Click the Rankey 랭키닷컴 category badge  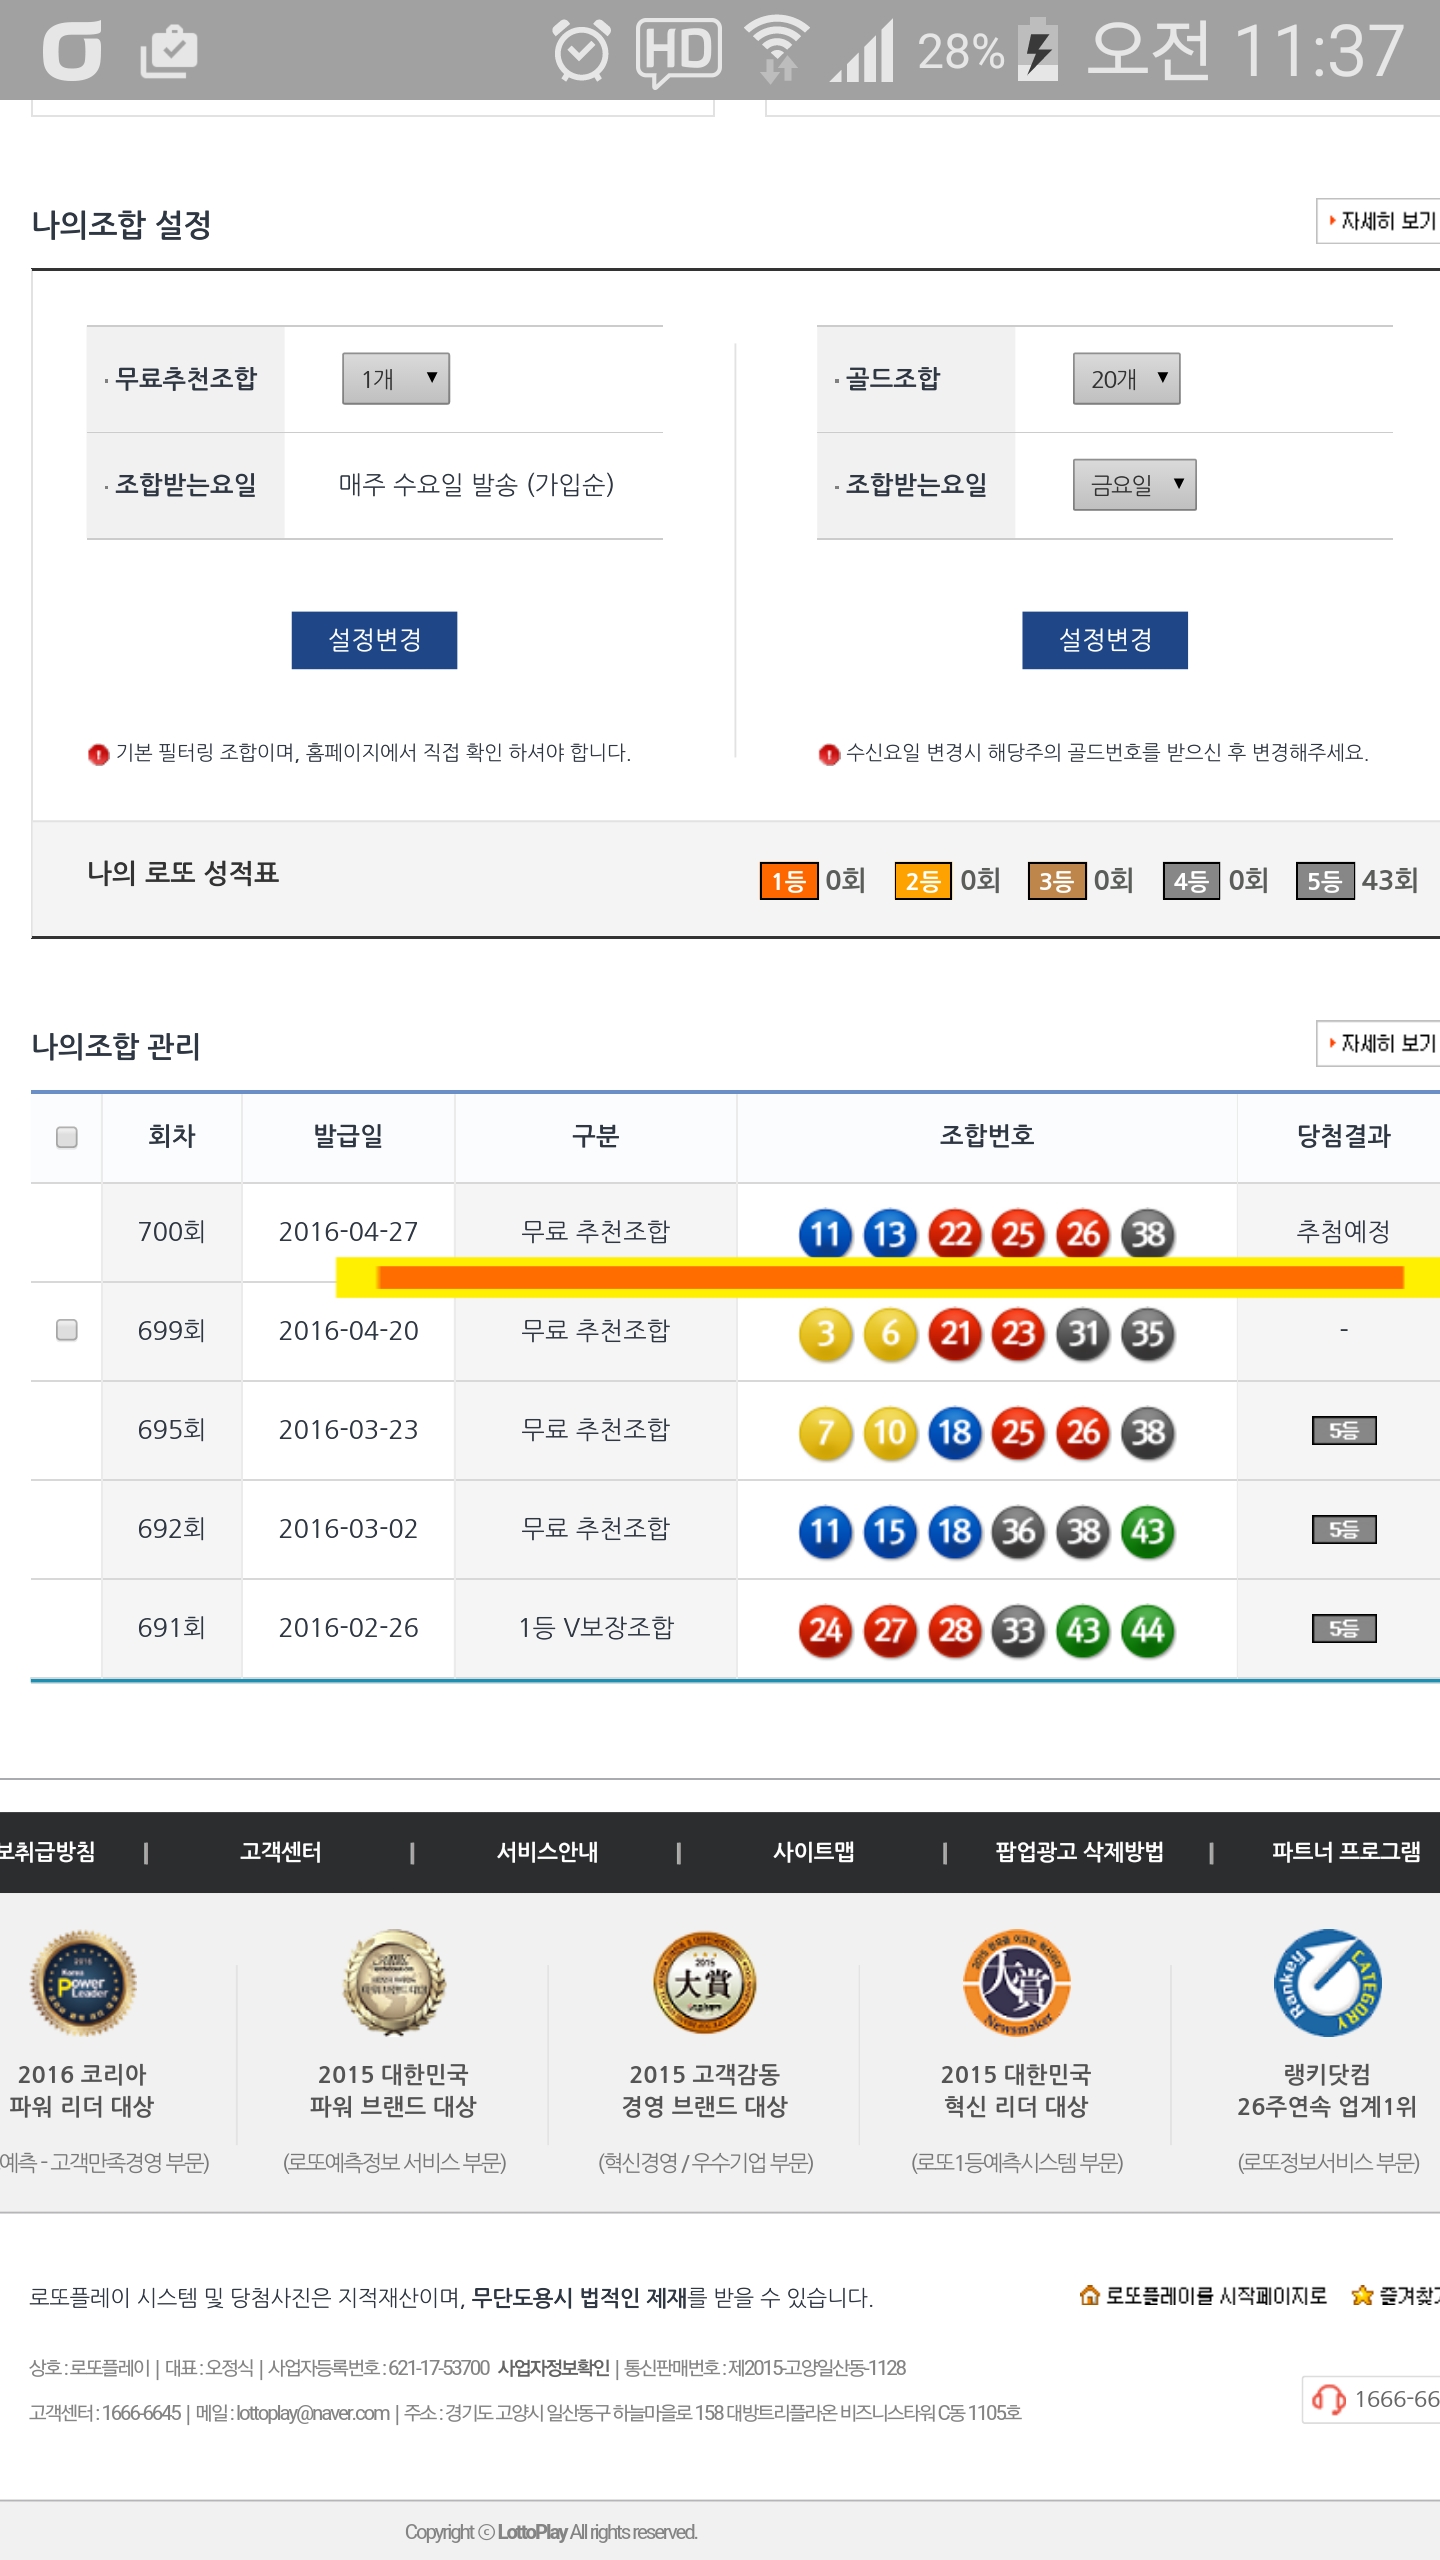point(1327,1982)
